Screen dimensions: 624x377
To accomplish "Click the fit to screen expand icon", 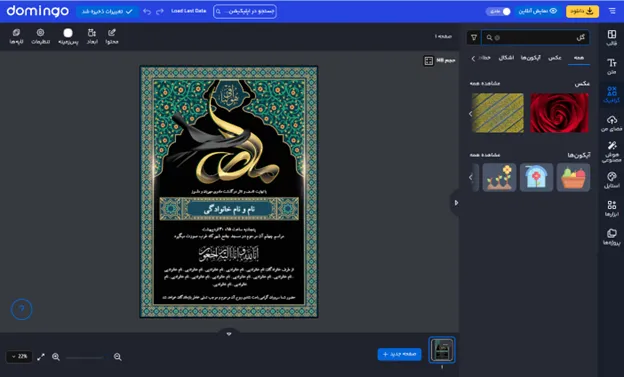I will 41,357.
